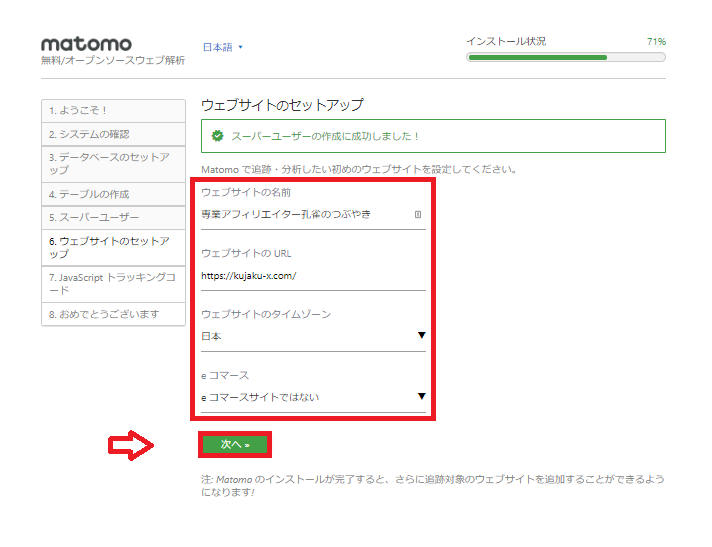Image resolution: width=712 pixels, height=547 pixels.
Task: Open the 日本語 language dropdown
Action: (x=222, y=47)
